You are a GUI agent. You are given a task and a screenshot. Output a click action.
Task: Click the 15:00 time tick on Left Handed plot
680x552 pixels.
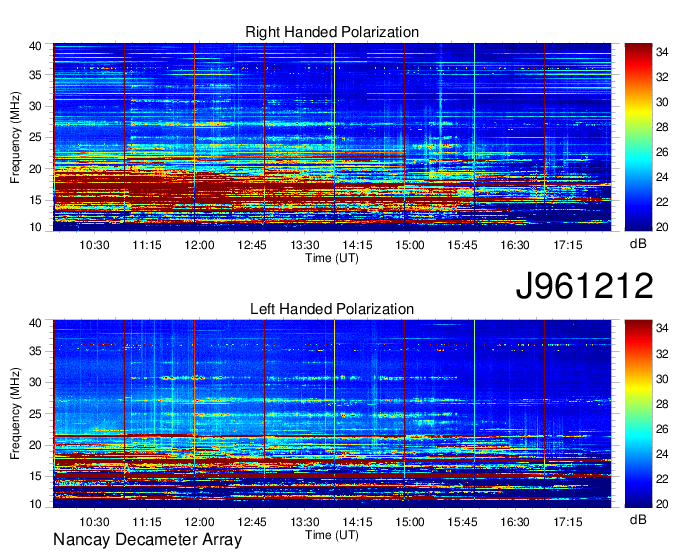(x=410, y=522)
